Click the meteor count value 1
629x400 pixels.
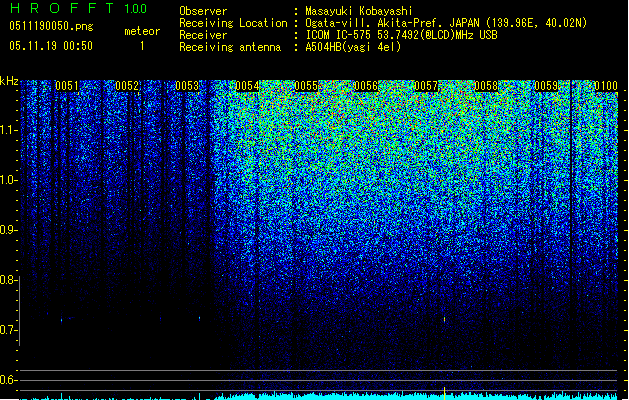(142, 46)
